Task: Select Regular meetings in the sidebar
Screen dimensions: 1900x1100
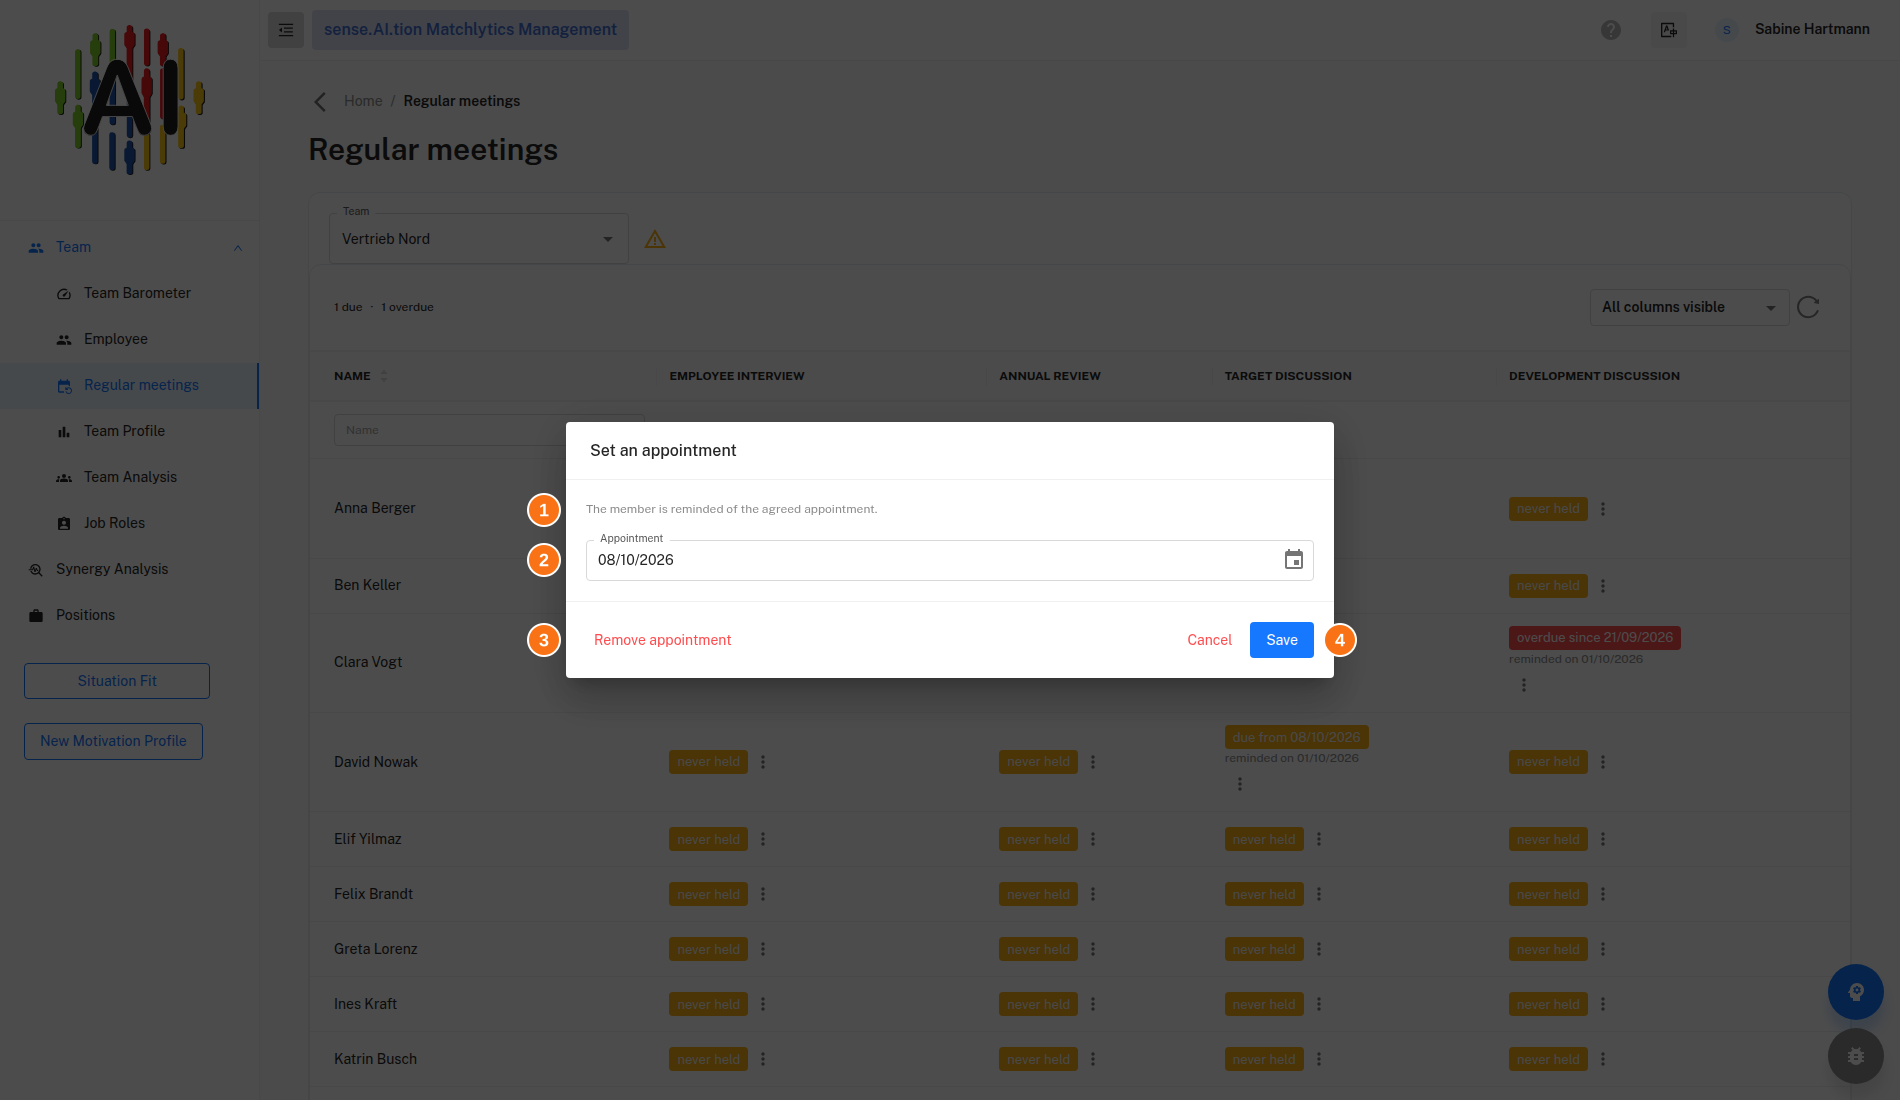Action: [129, 385]
